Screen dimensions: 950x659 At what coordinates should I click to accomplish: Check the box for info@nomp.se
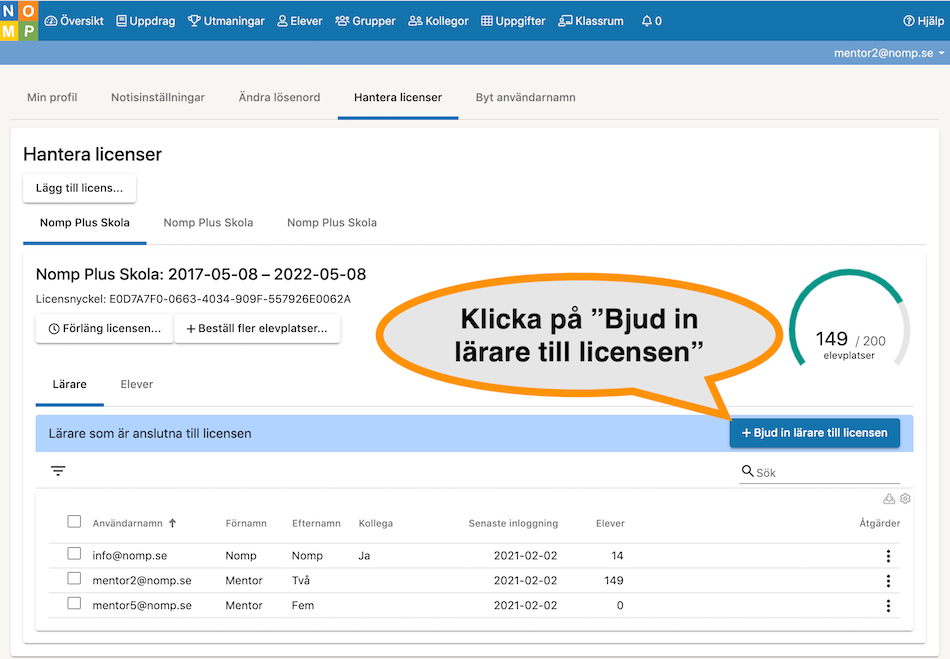[74, 554]
